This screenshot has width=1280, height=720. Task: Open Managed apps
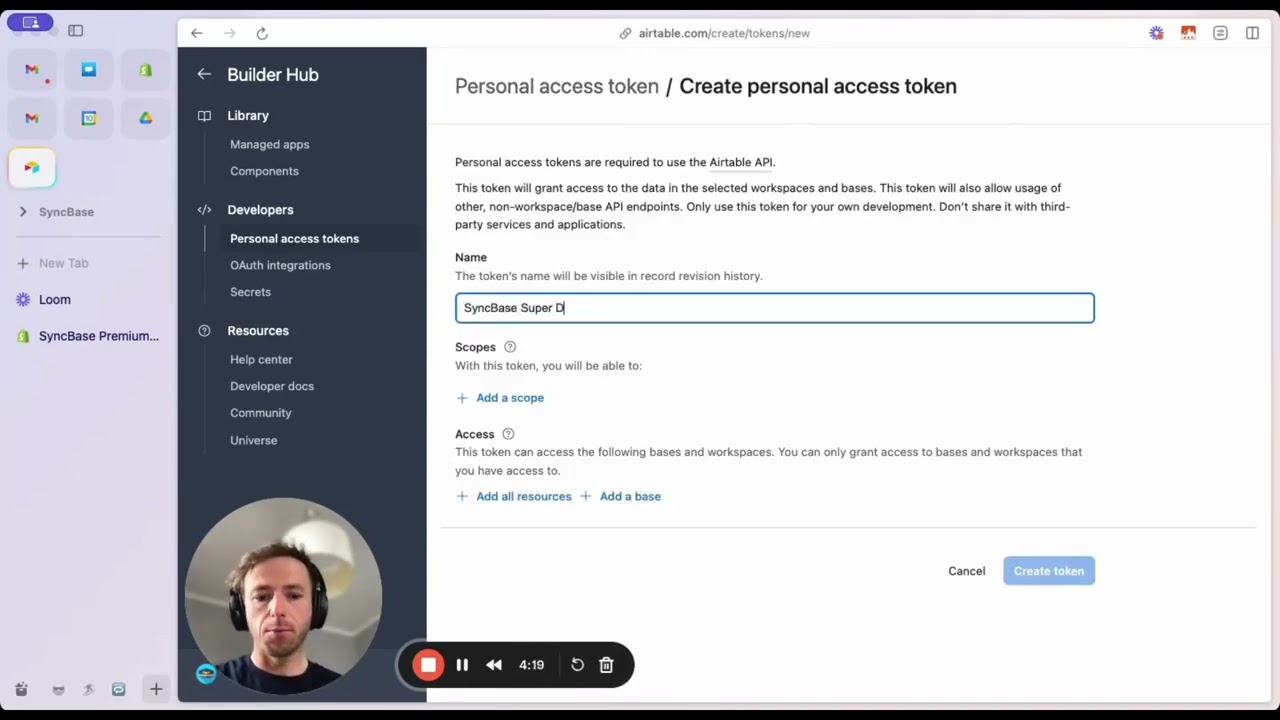point(270,144)
